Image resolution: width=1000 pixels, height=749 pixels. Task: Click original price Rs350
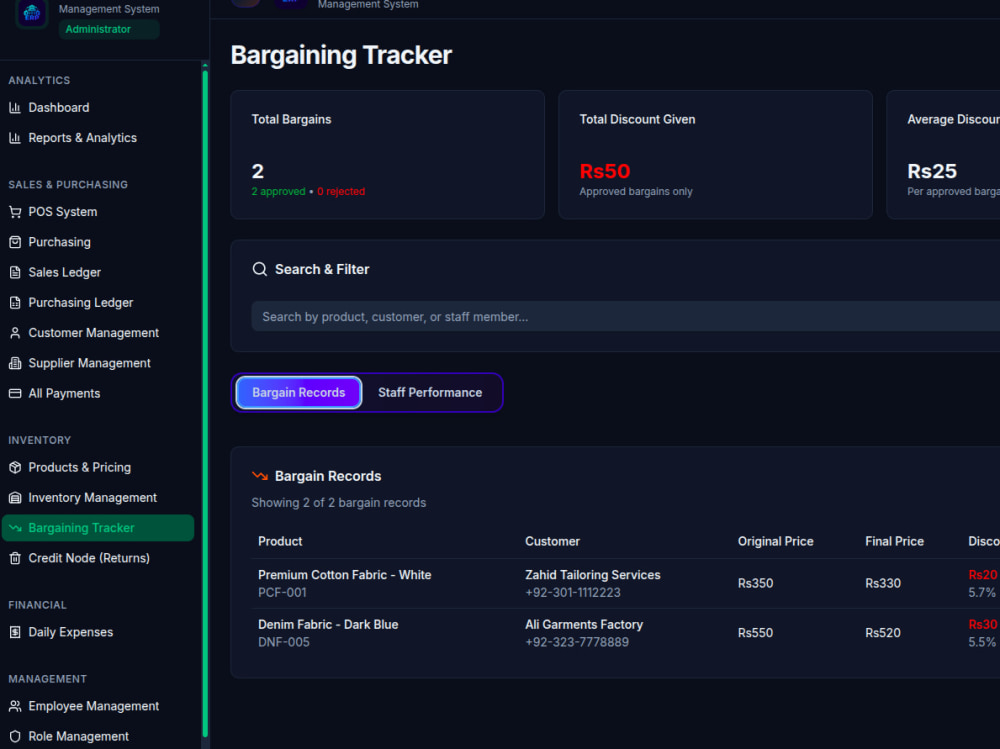click(x=755, y=583)
